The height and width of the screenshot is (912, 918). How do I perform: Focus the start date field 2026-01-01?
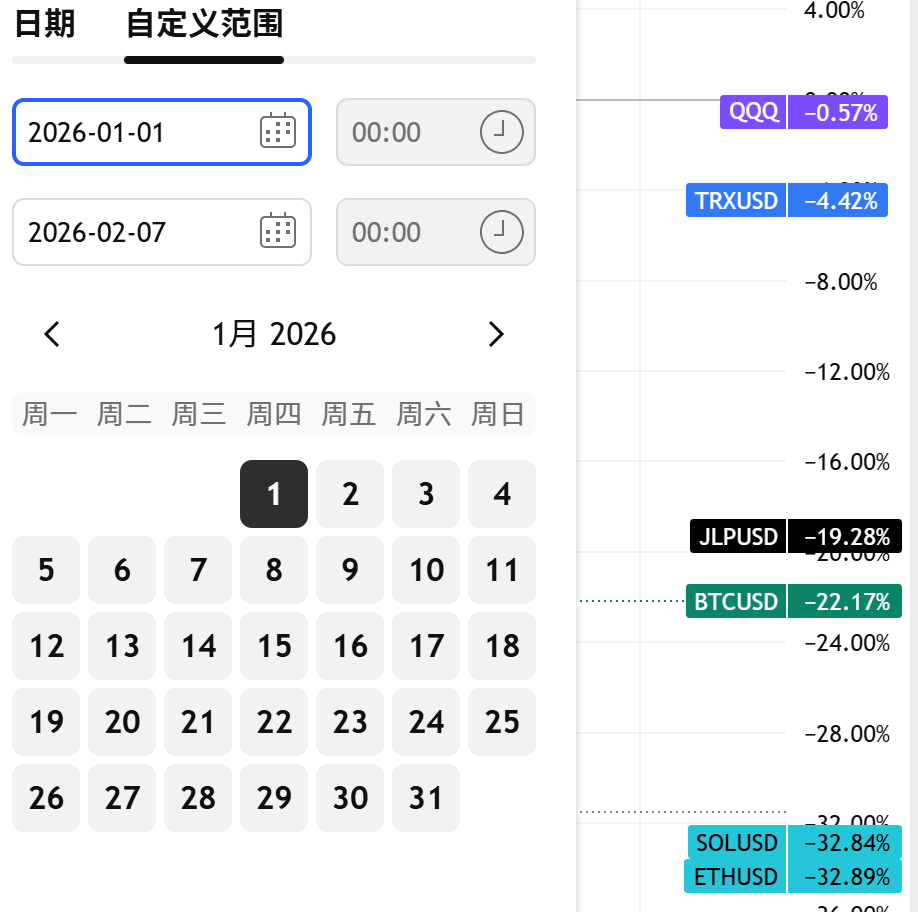130,132
